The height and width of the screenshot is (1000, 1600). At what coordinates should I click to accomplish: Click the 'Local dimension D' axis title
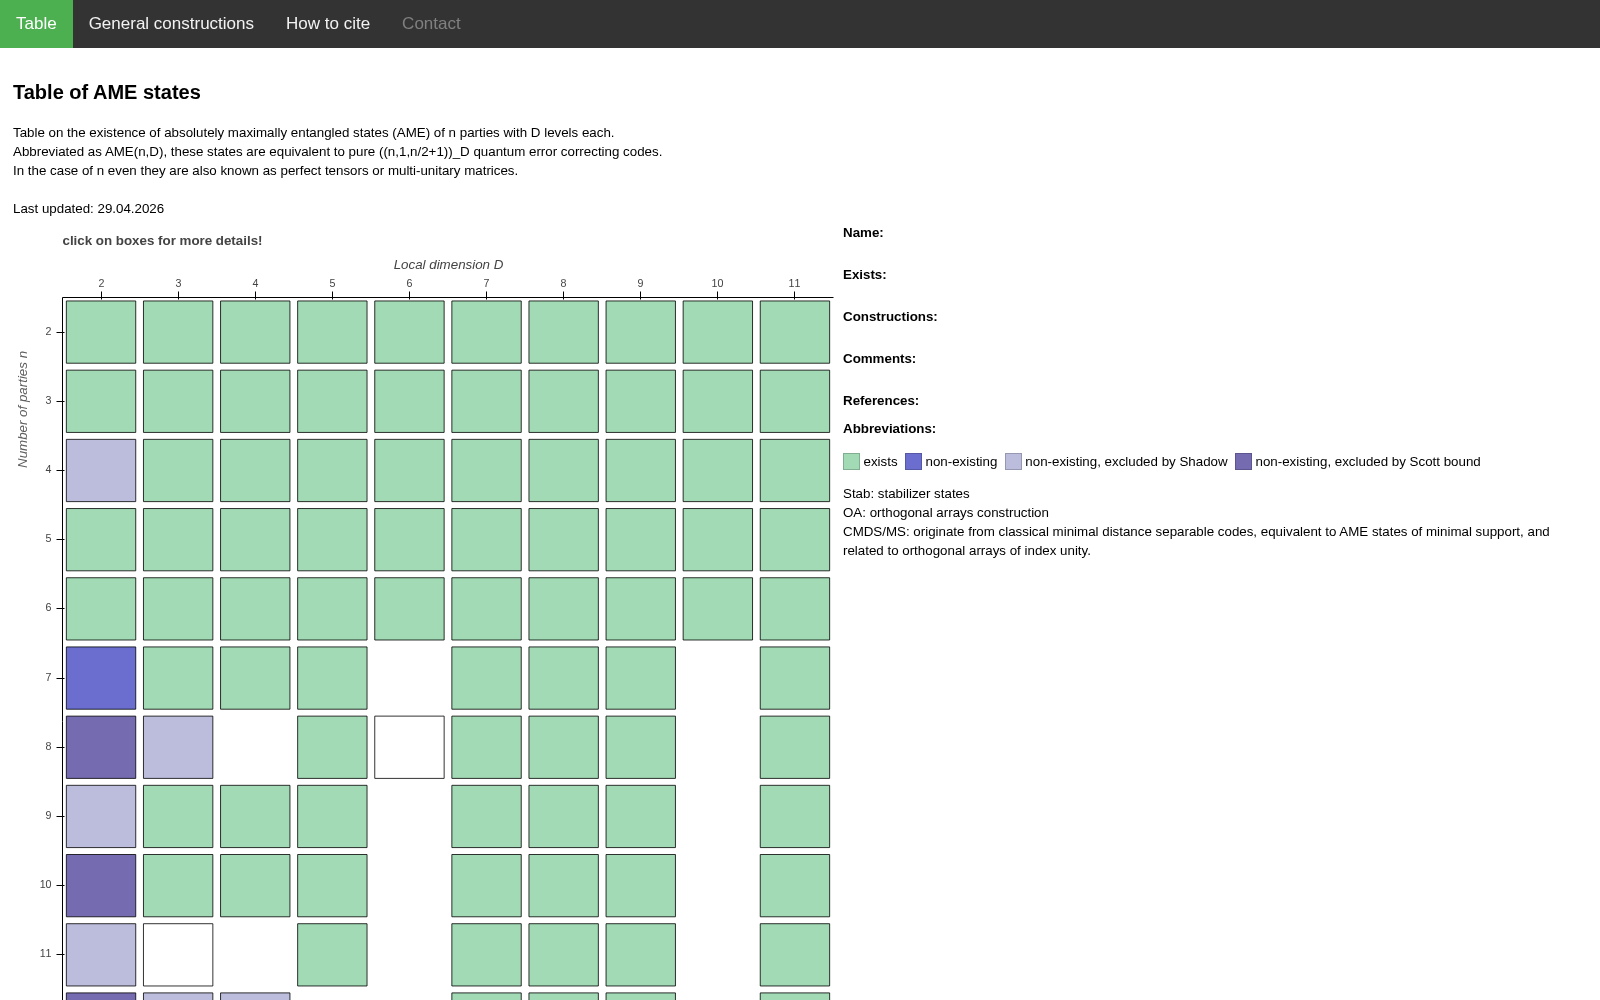[448, 265]
